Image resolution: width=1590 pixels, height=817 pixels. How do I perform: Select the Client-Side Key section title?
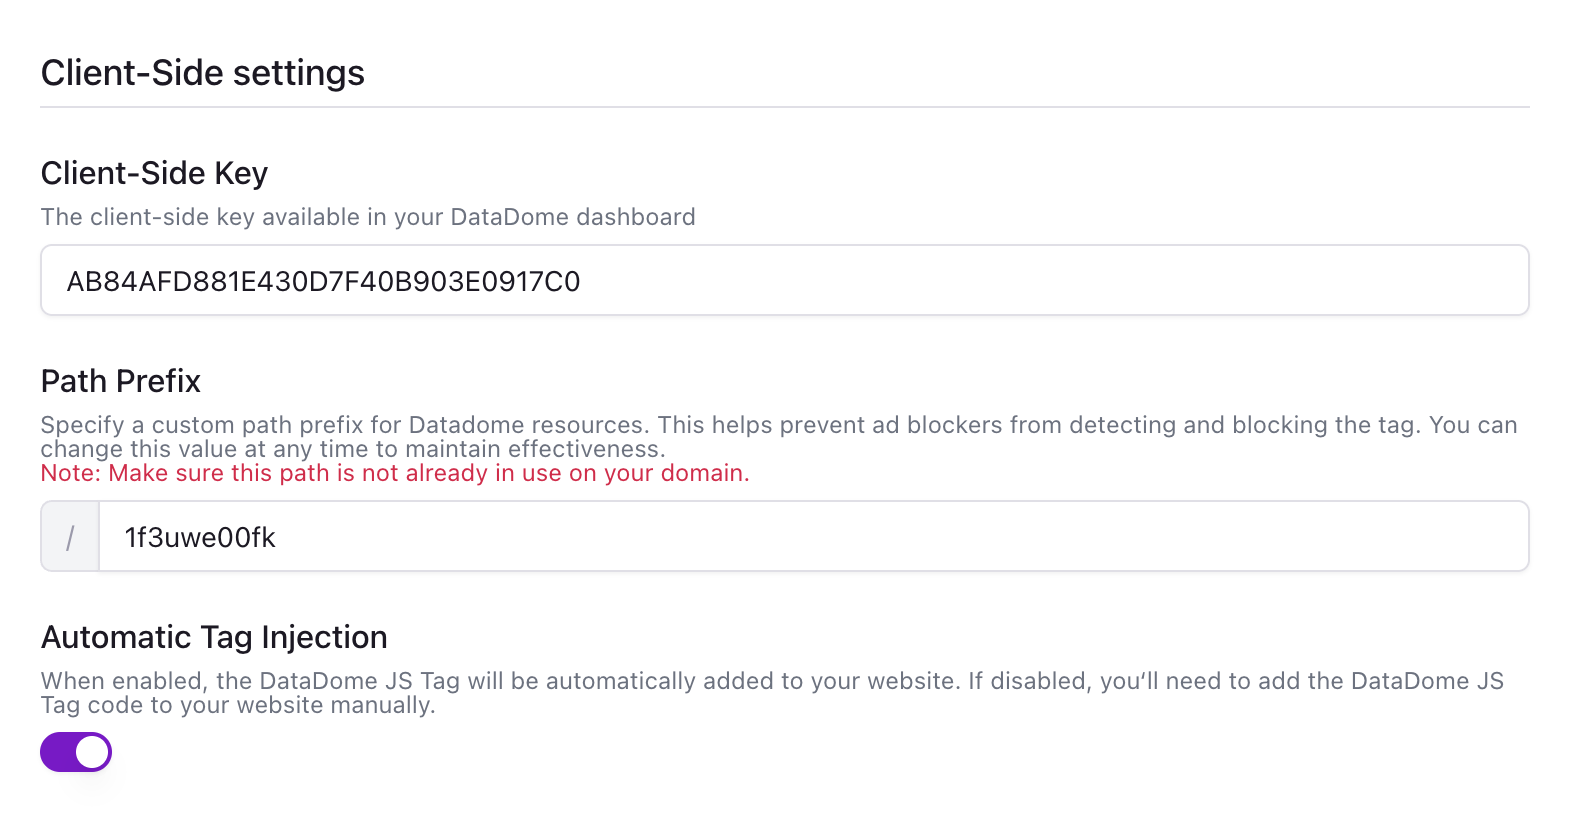coord(153,172)
